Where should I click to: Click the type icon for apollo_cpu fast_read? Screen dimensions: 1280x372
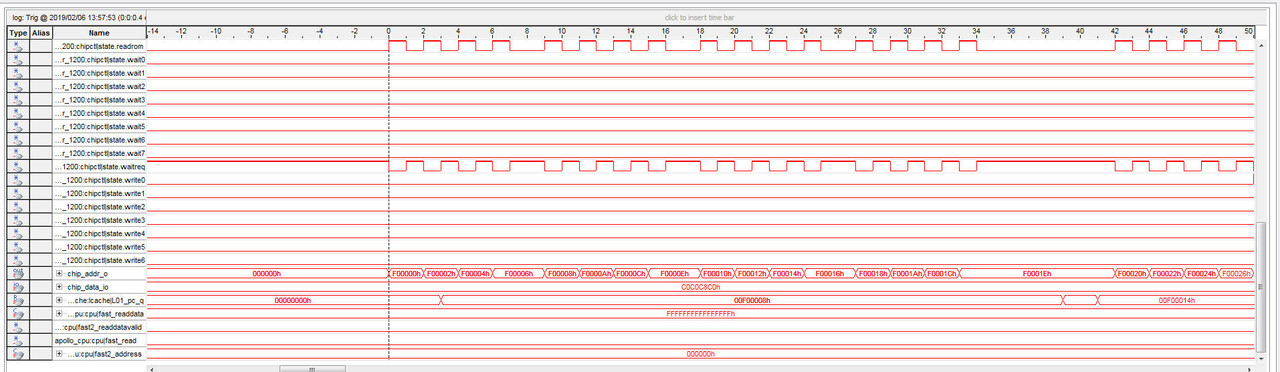click(x=18, y=340)
